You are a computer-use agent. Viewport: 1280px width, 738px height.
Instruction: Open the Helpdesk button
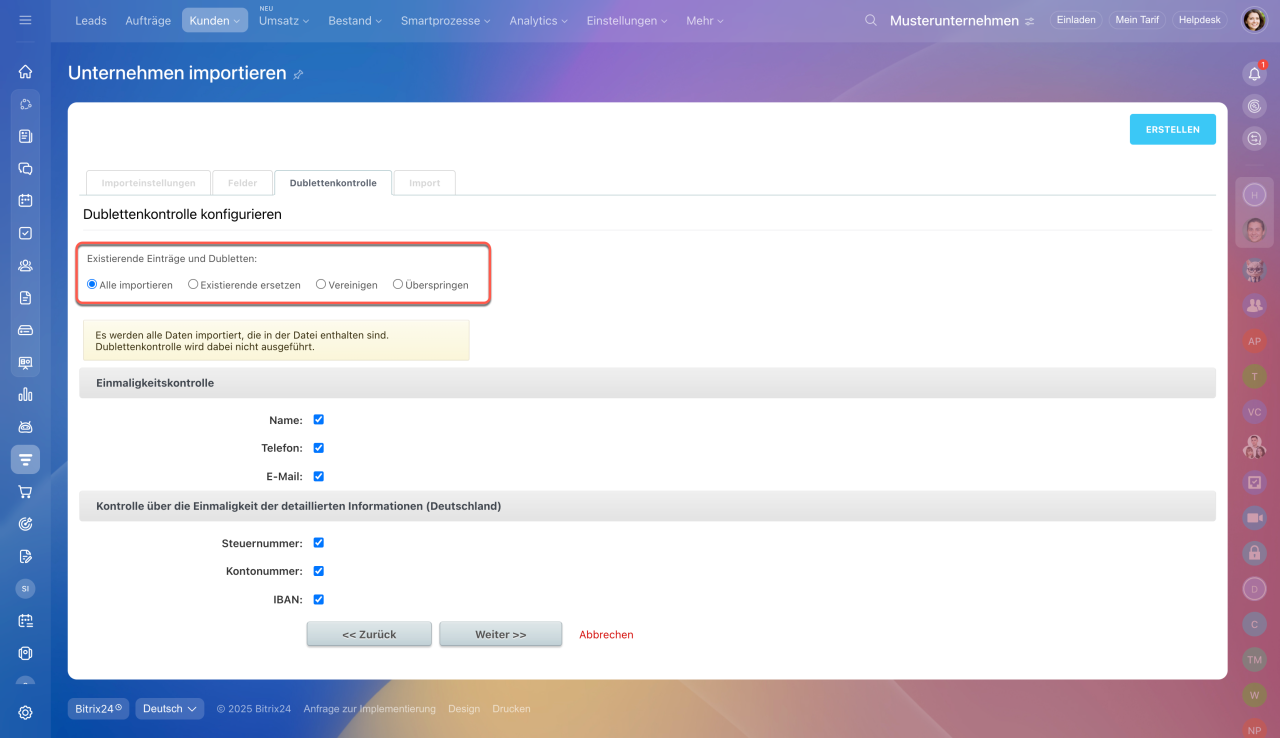pos(1200,20)
